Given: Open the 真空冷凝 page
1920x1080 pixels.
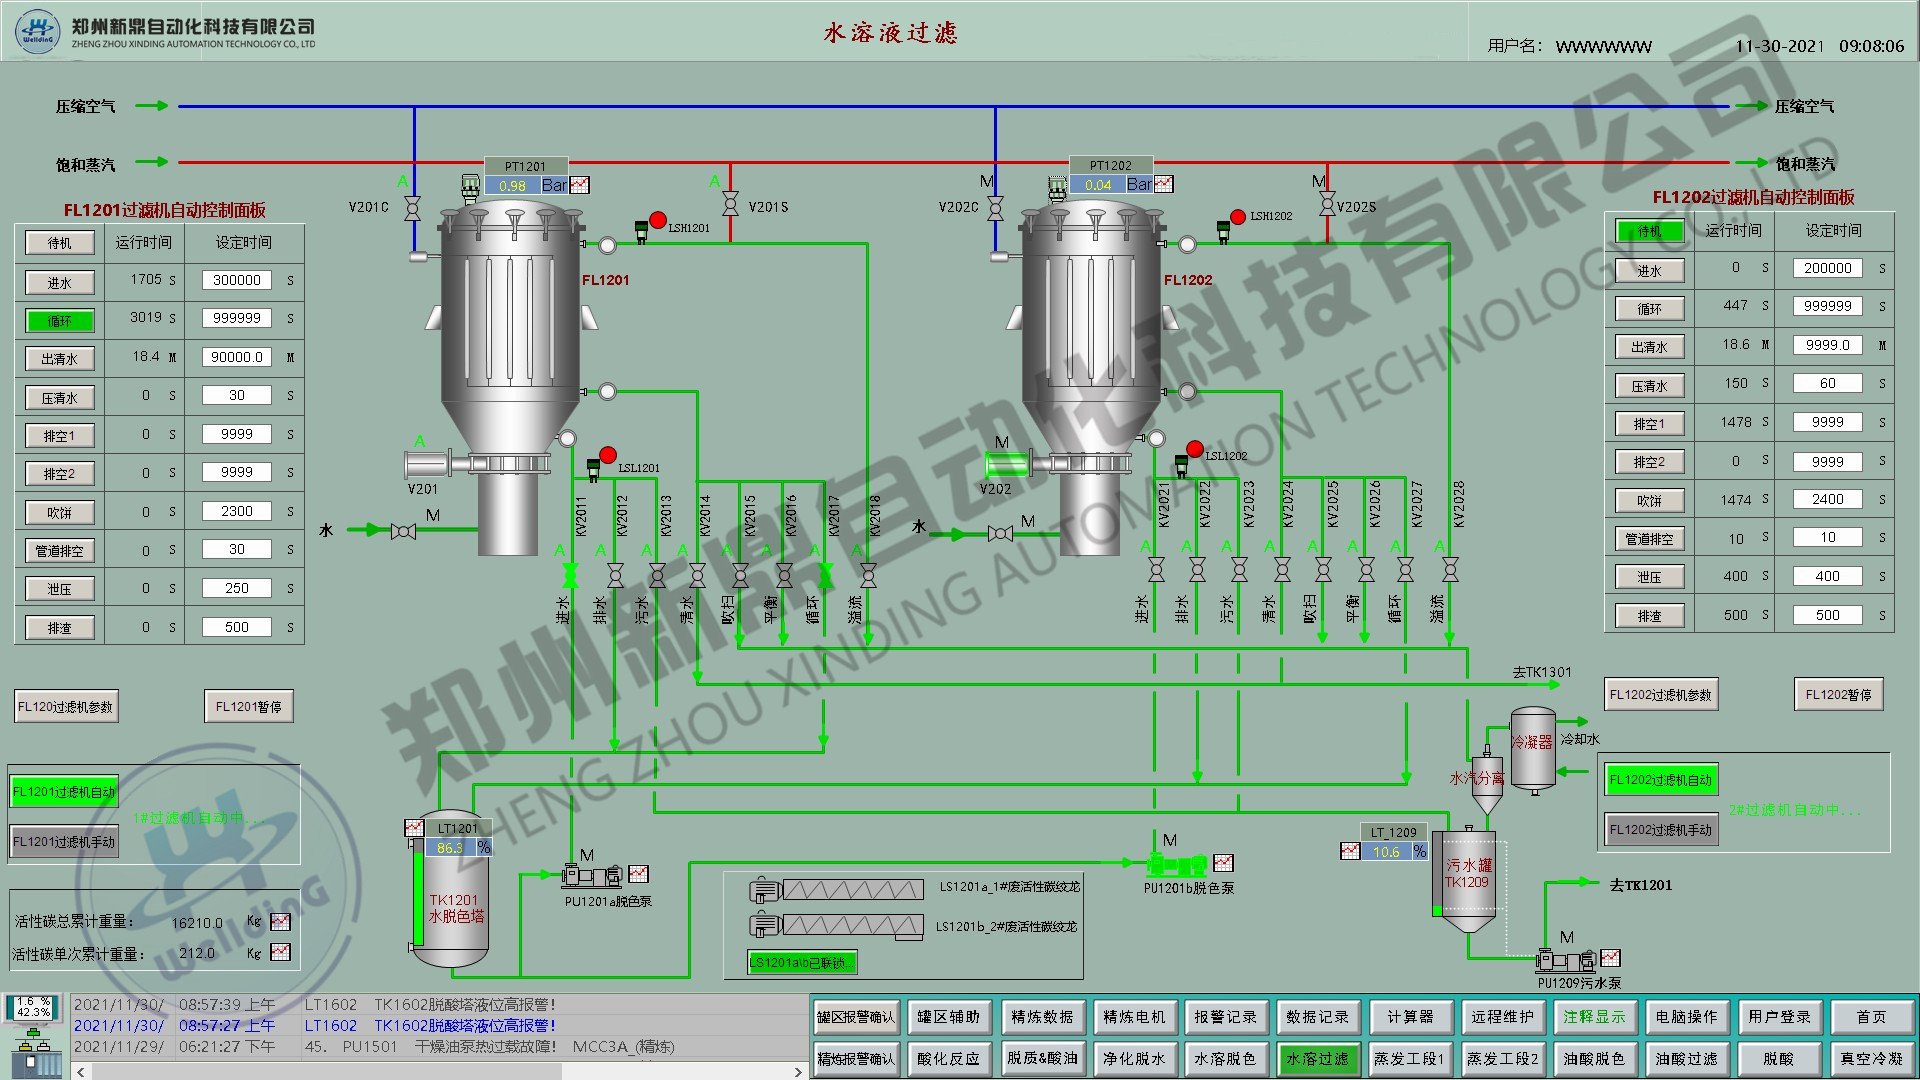Looking at the screenshot, I should [x=1872, y=1059].
